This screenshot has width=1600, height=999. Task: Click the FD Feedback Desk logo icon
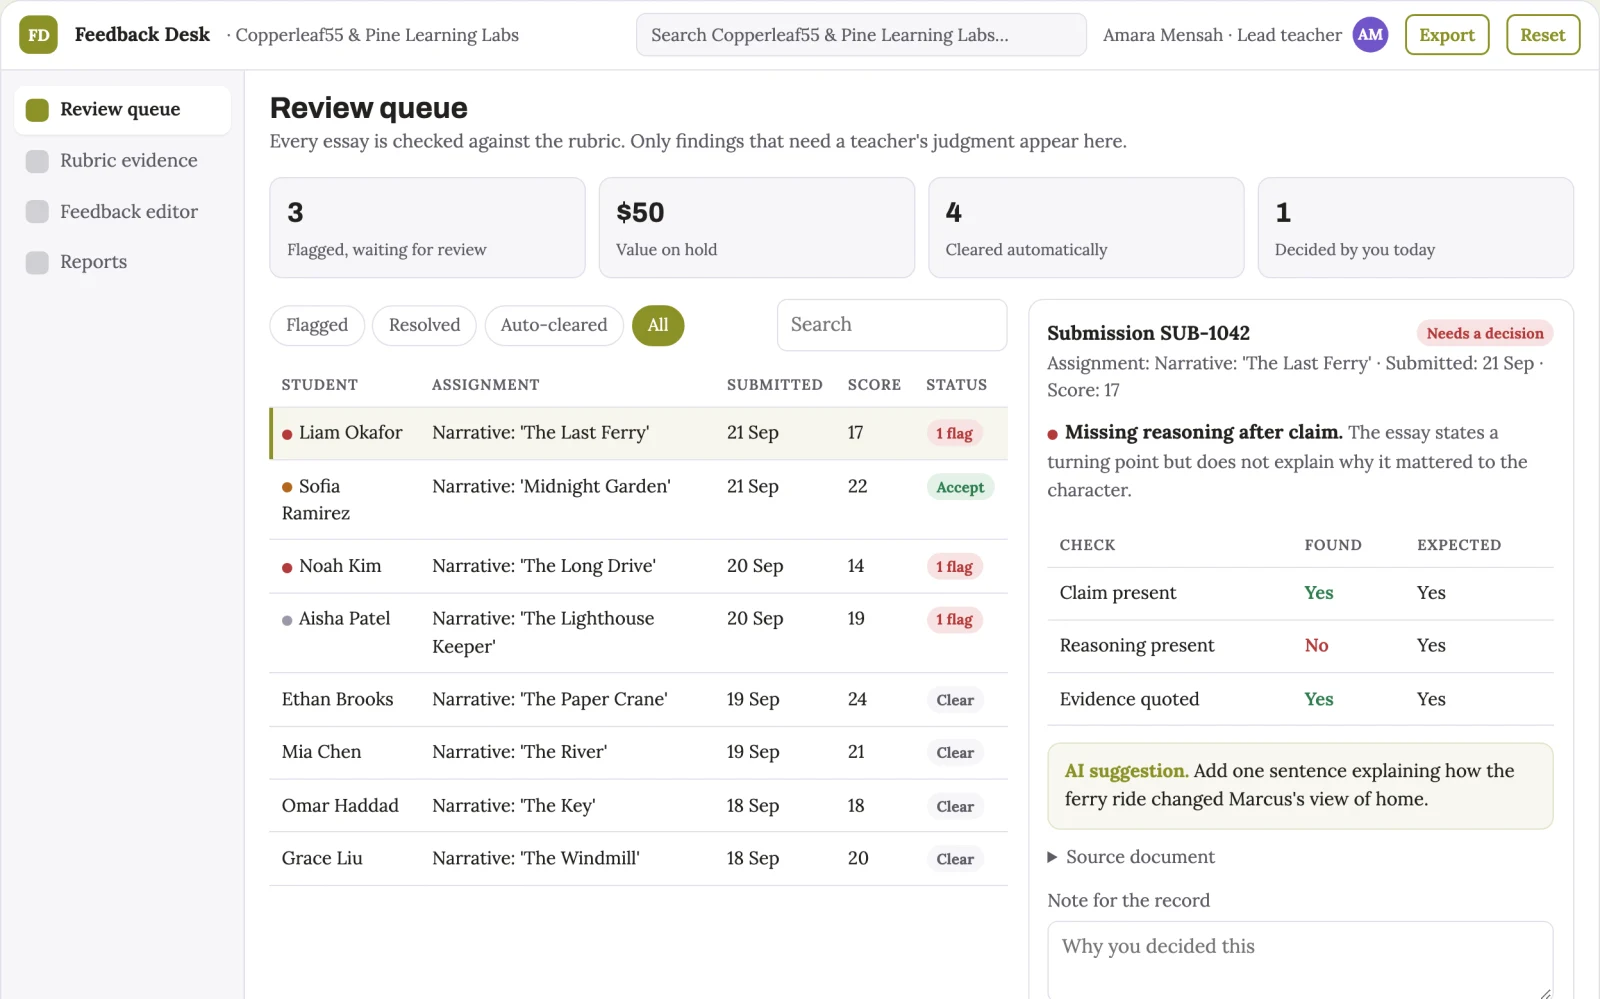coord(38,35)
